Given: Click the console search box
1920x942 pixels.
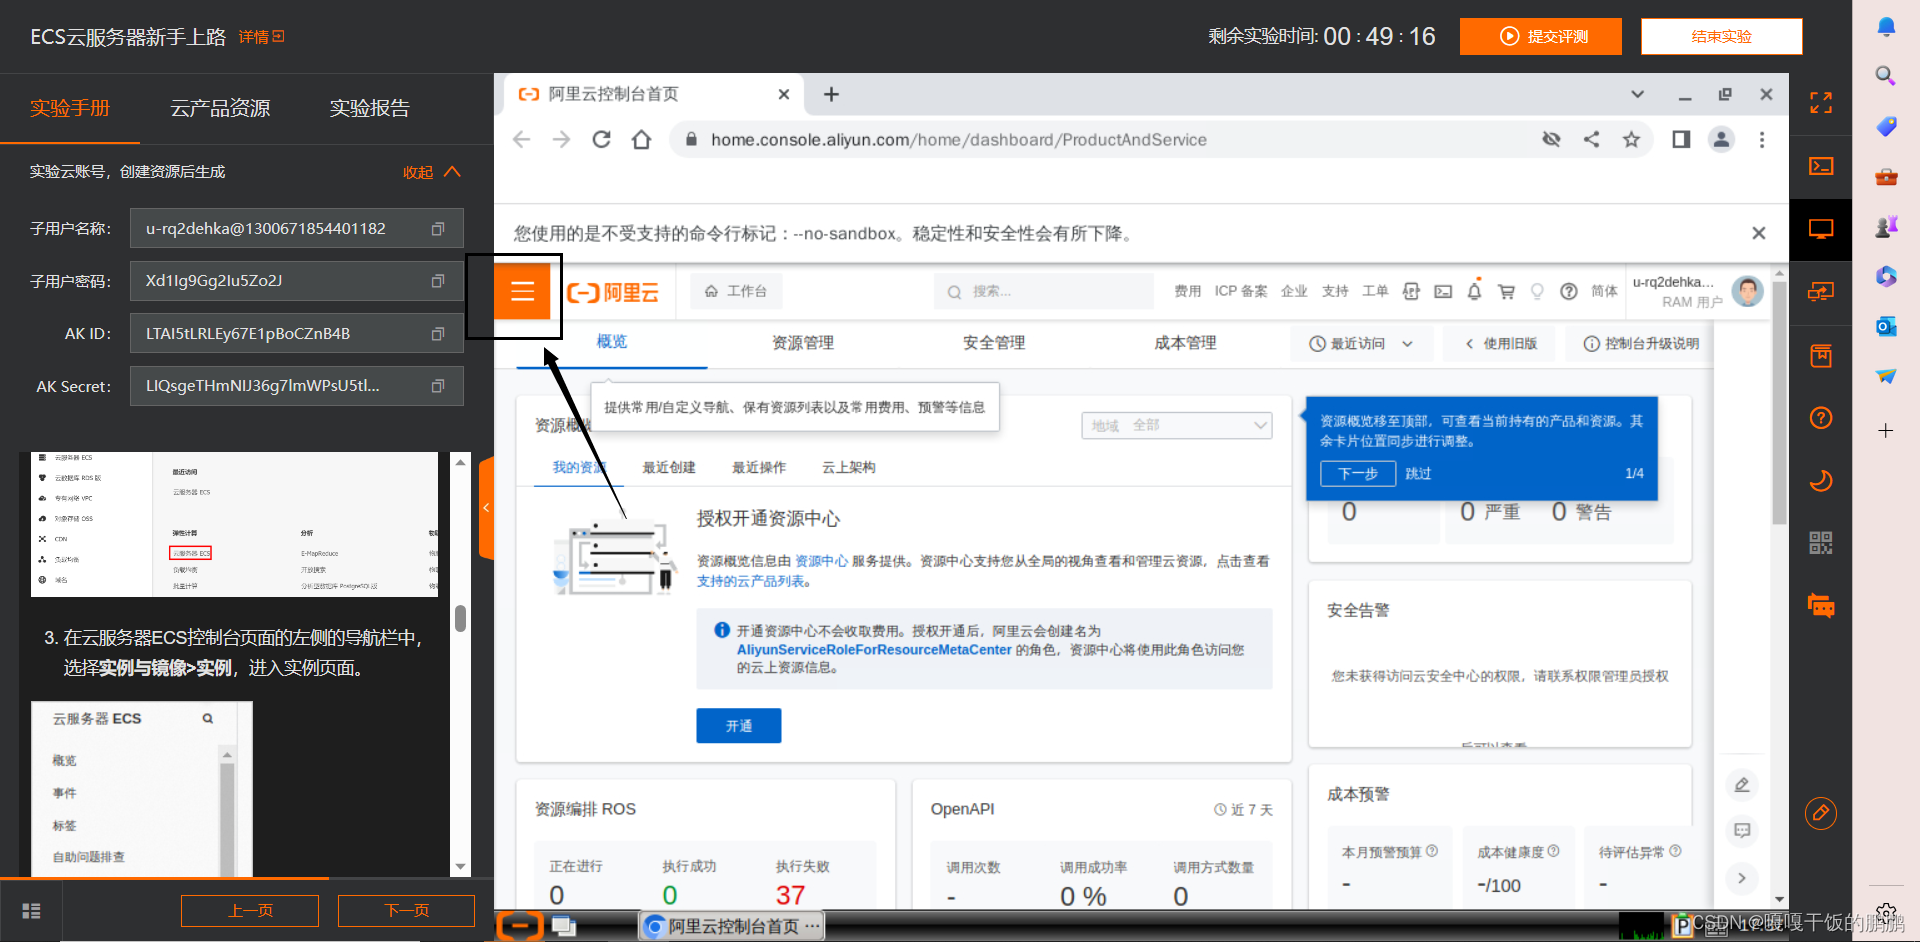Looking at the screenshot, I should [1043, 291].
